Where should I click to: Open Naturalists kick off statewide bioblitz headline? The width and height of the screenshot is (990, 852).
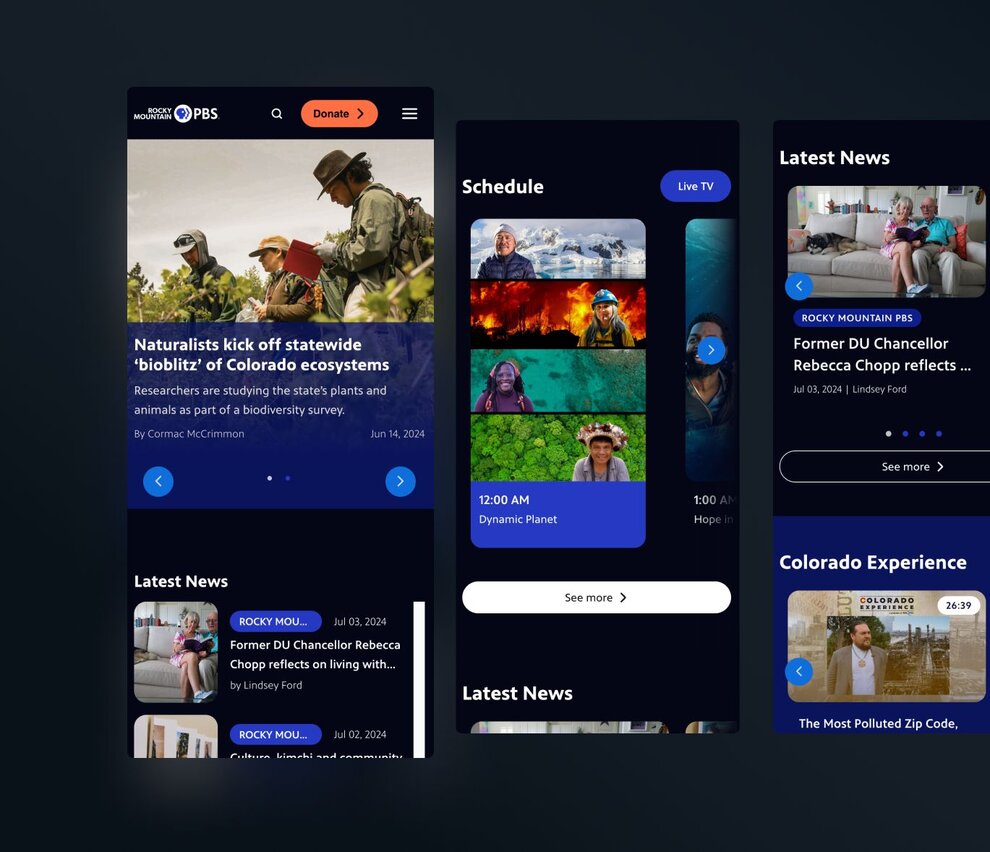[x=261, y=355]
